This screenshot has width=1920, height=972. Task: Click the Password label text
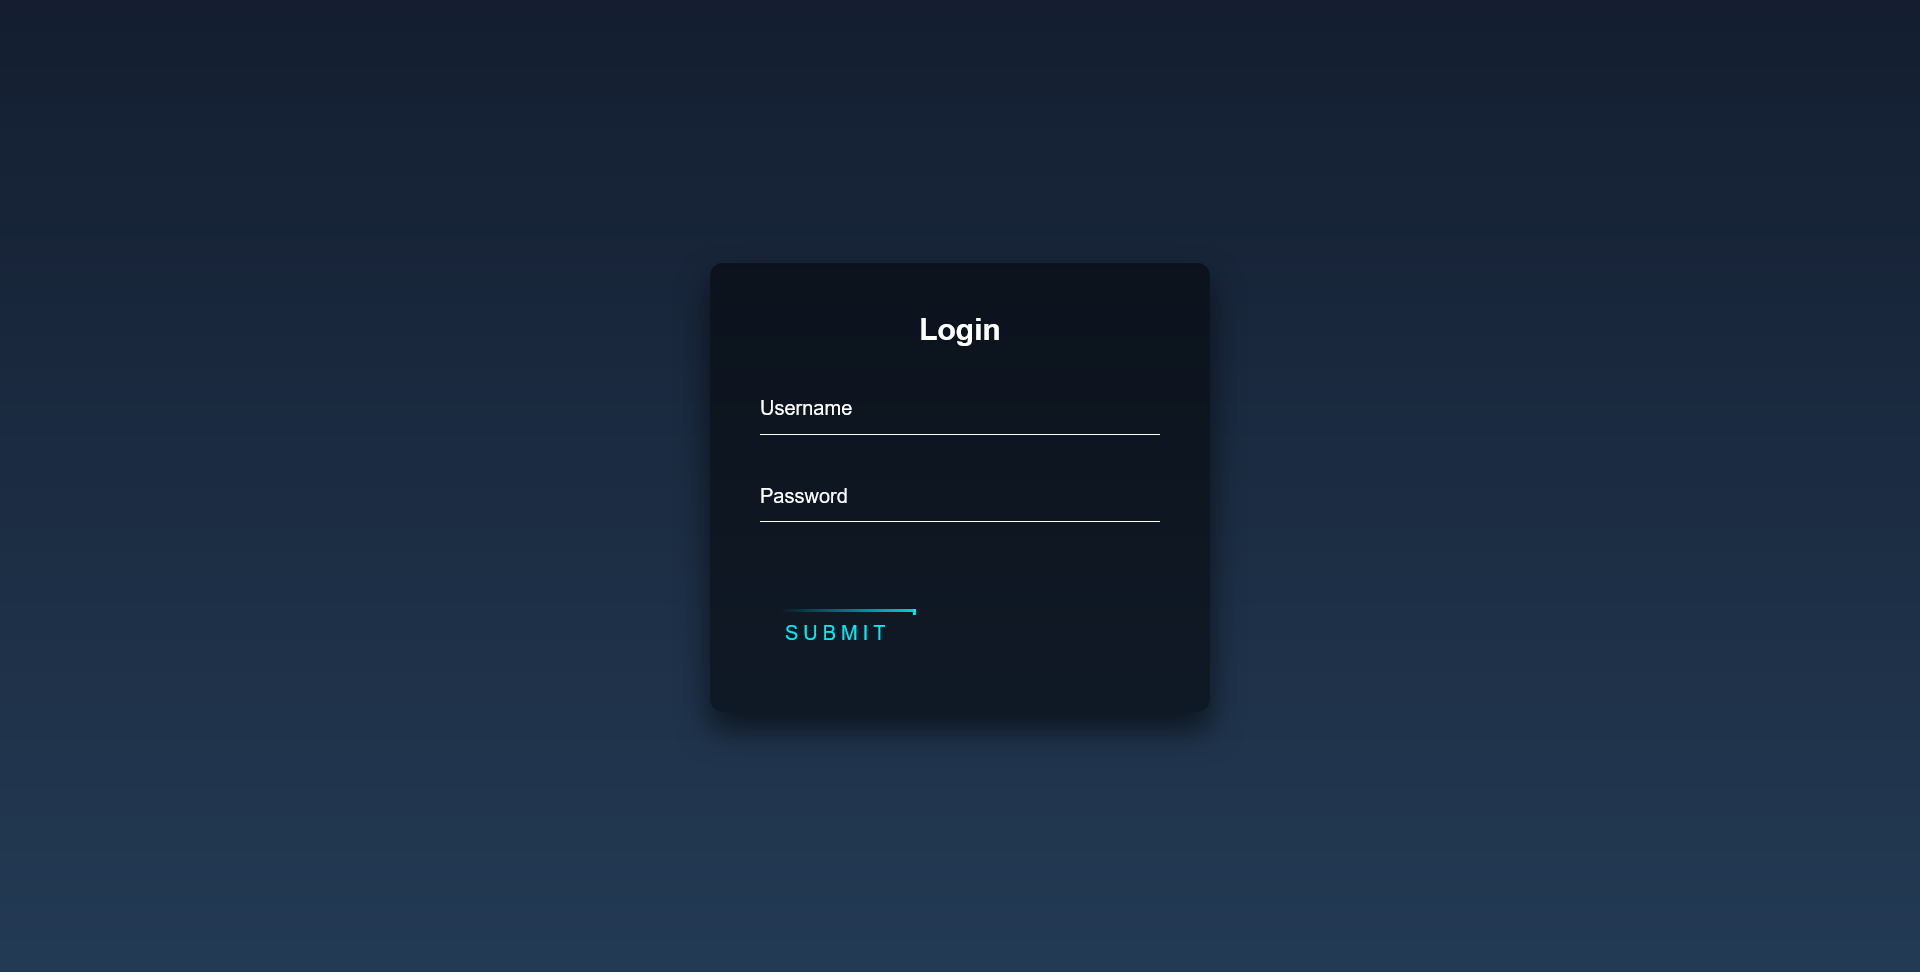804,496
